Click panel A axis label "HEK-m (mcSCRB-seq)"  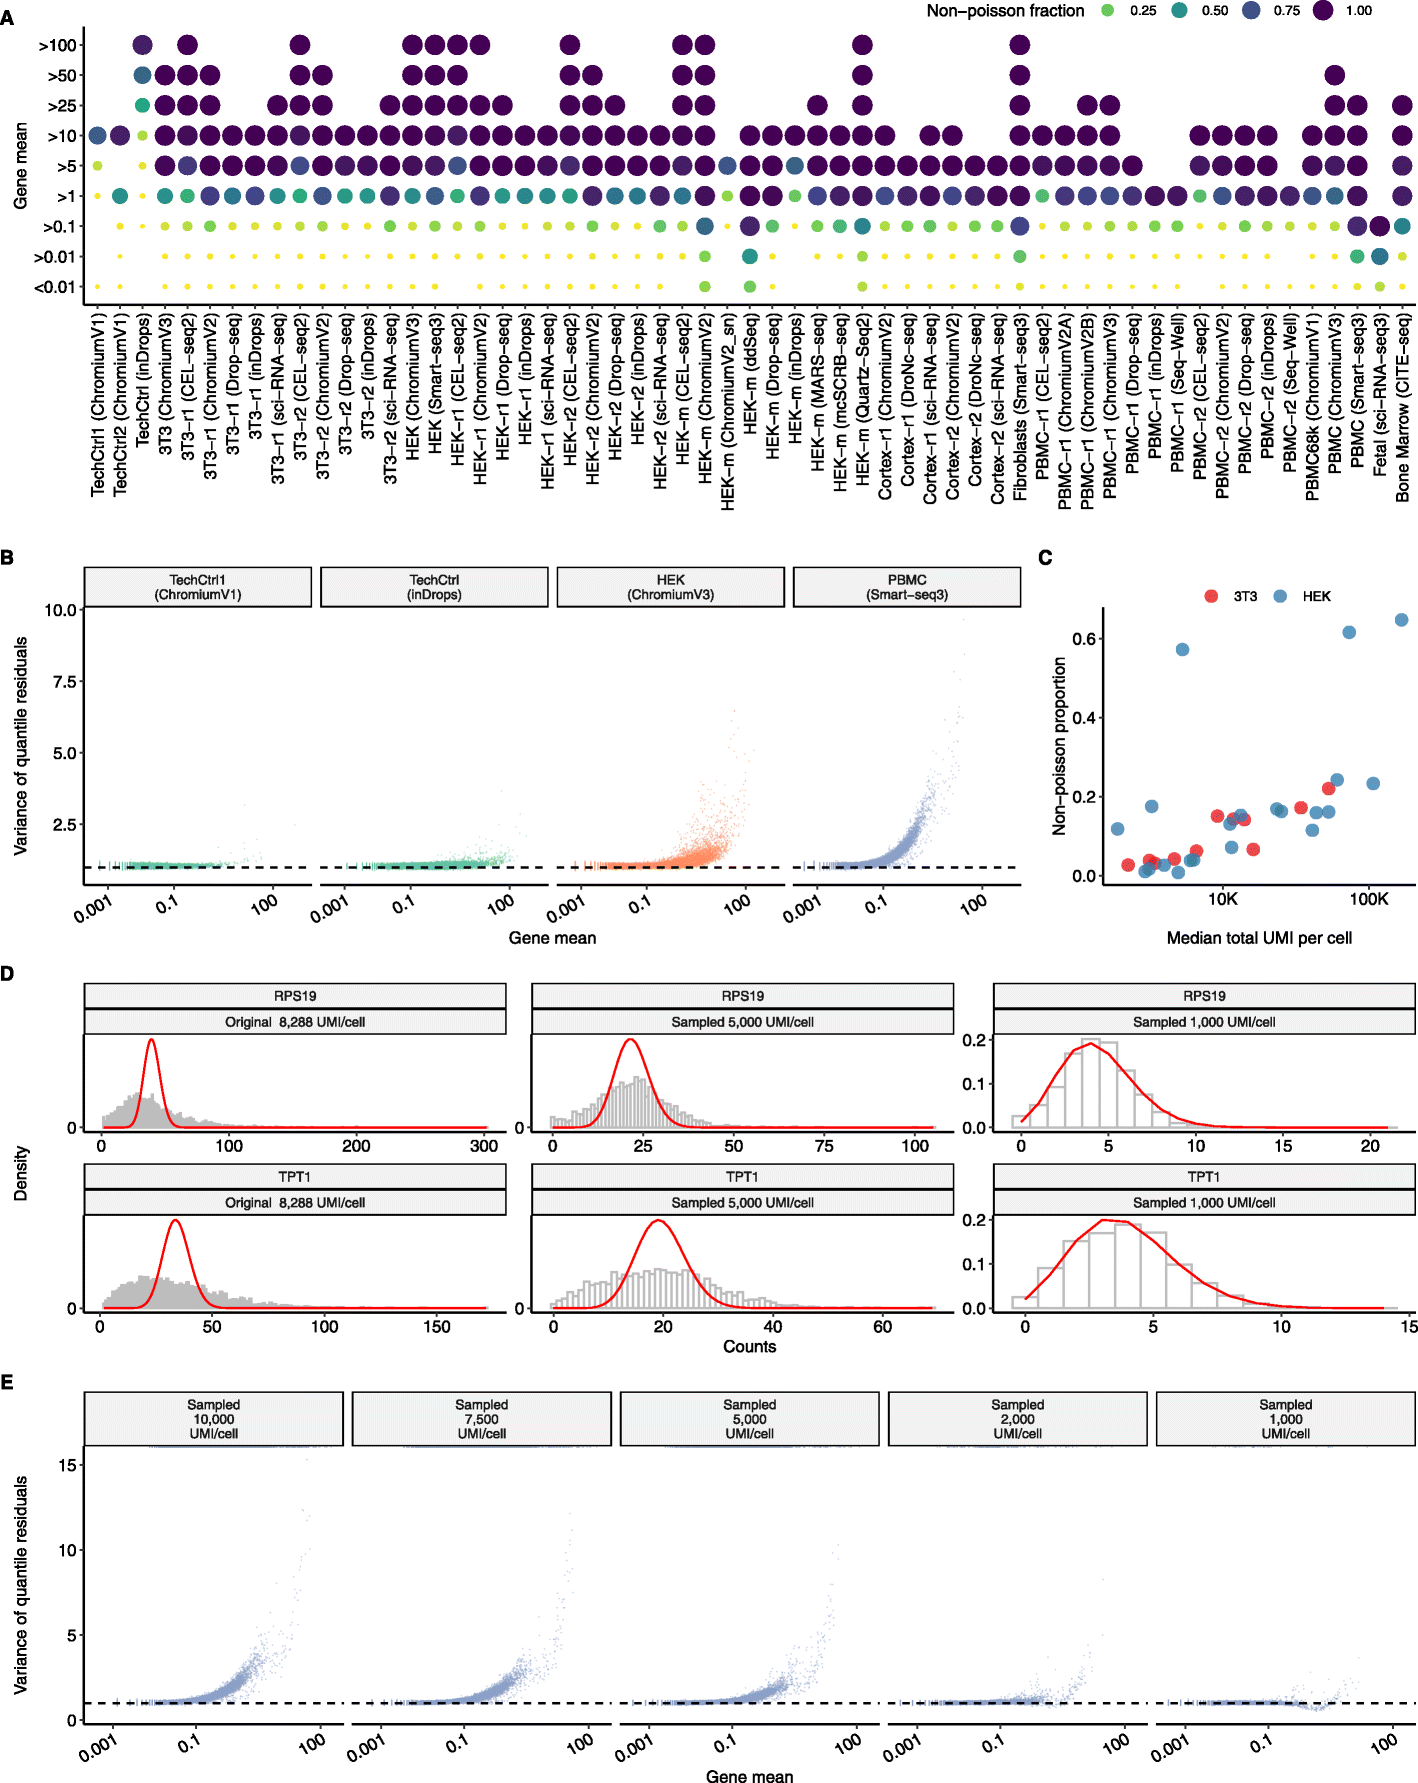(840, 402)
